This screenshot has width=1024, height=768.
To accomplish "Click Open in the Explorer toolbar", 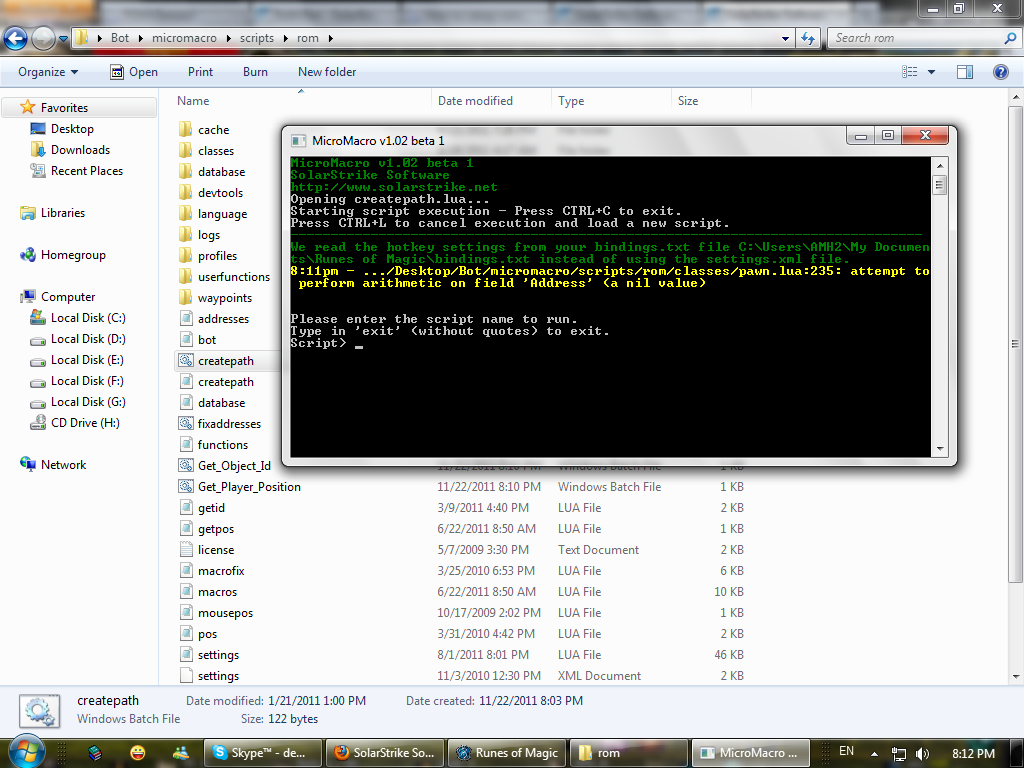I will pos(134,72).
